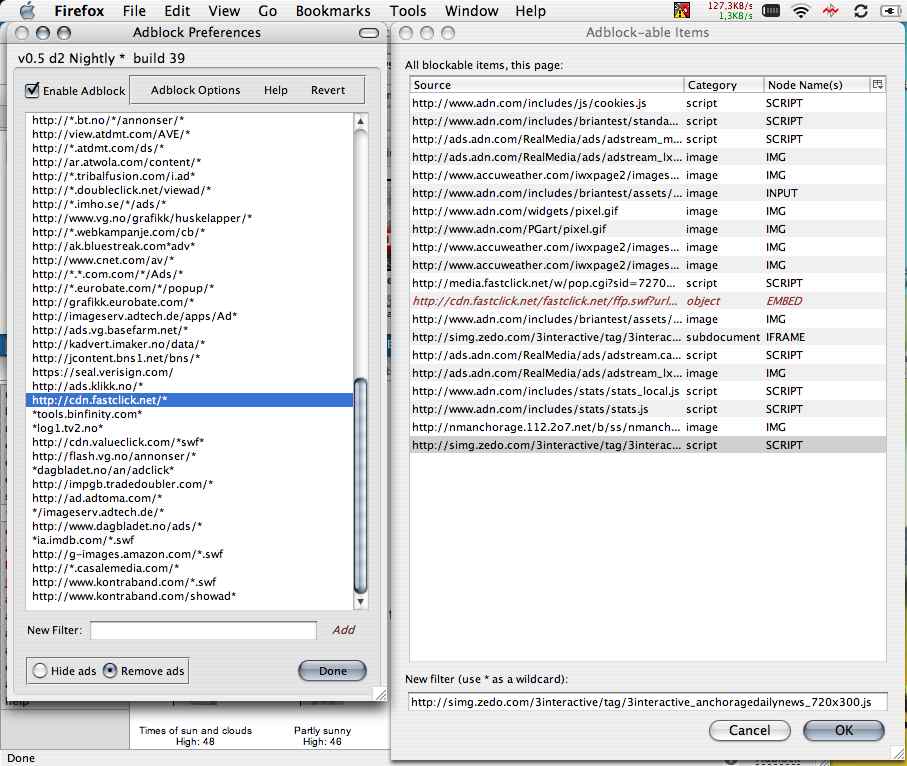Screen dimensions: 907x766
Task: Open the Help menu in Adblock Preferences
Action: click(x=275, y=90)
